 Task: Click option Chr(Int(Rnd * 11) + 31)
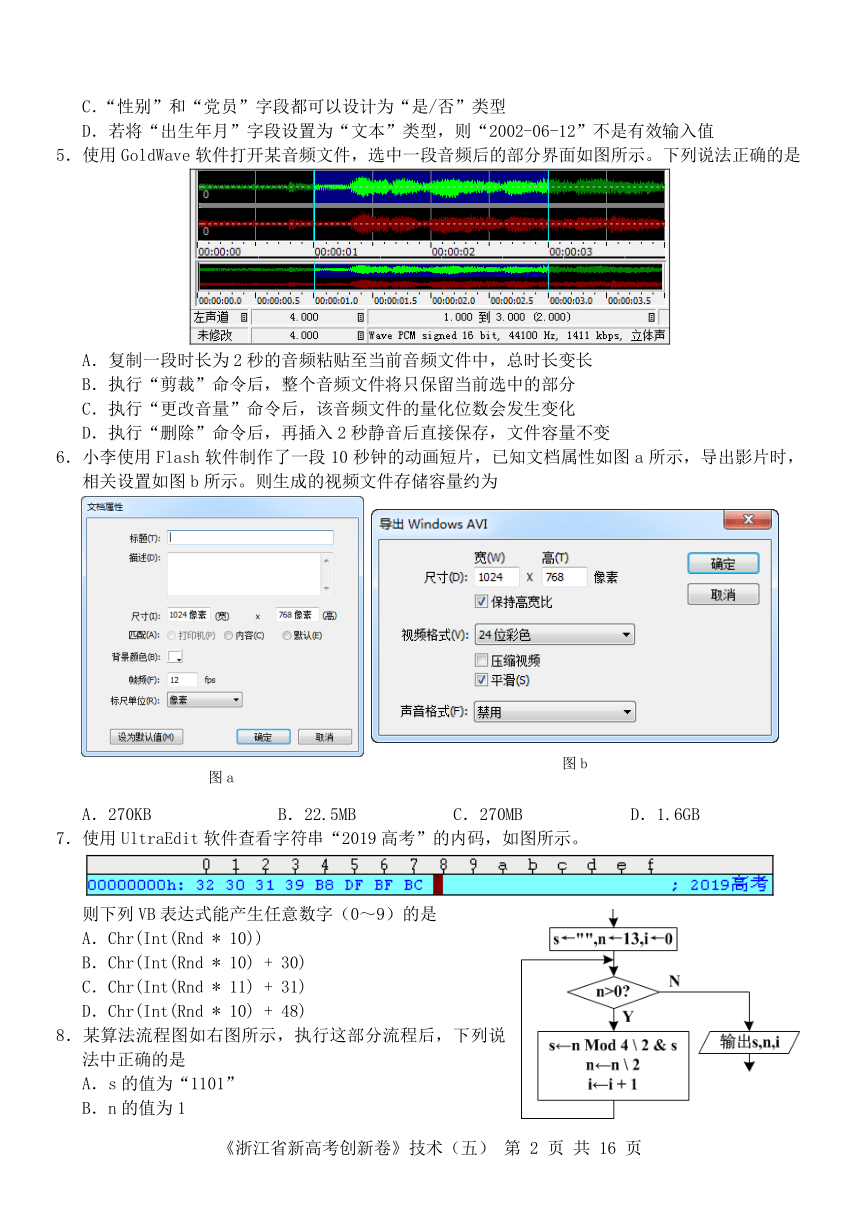pos(193,986)
